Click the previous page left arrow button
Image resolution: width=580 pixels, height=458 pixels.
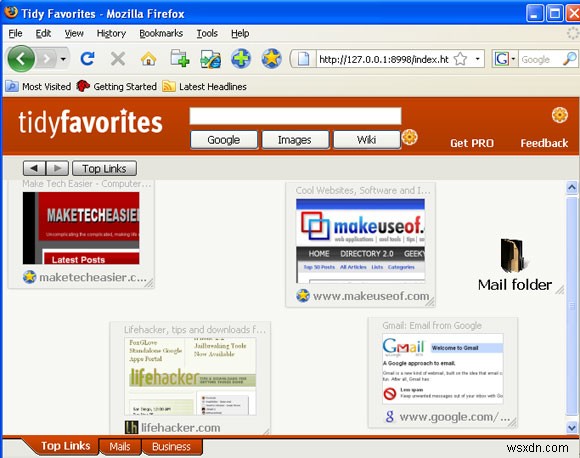34,168
